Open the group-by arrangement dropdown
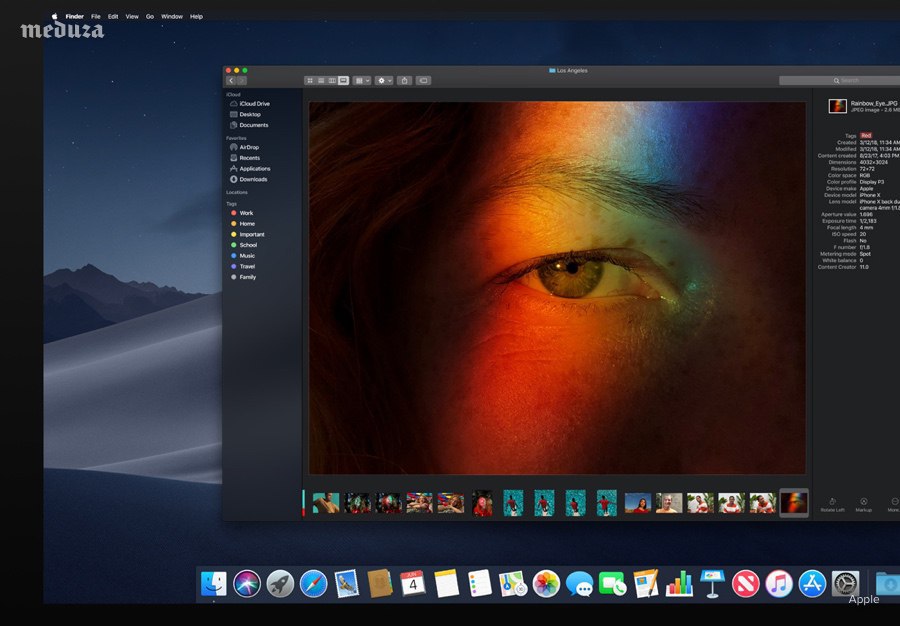Screen dimensions: 900x626 point(362,81)
